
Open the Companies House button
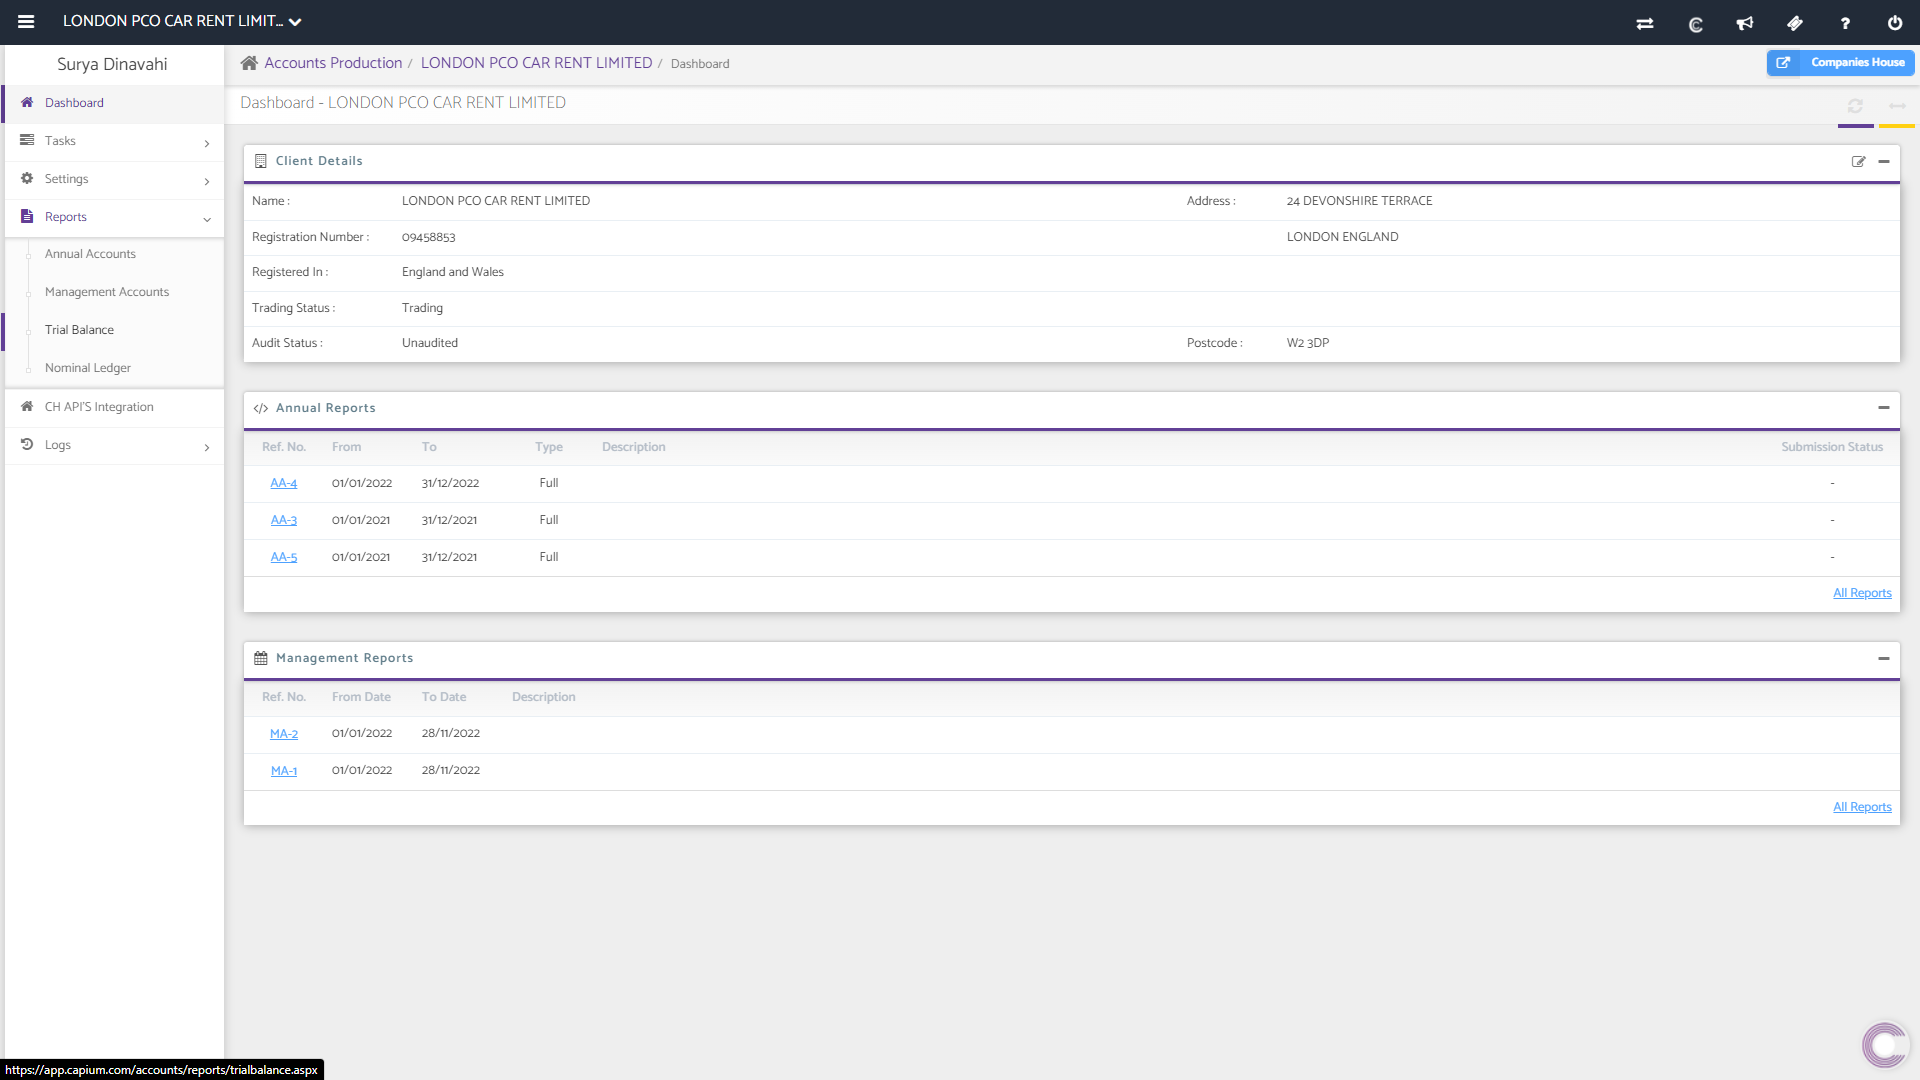pos(1840,62)
